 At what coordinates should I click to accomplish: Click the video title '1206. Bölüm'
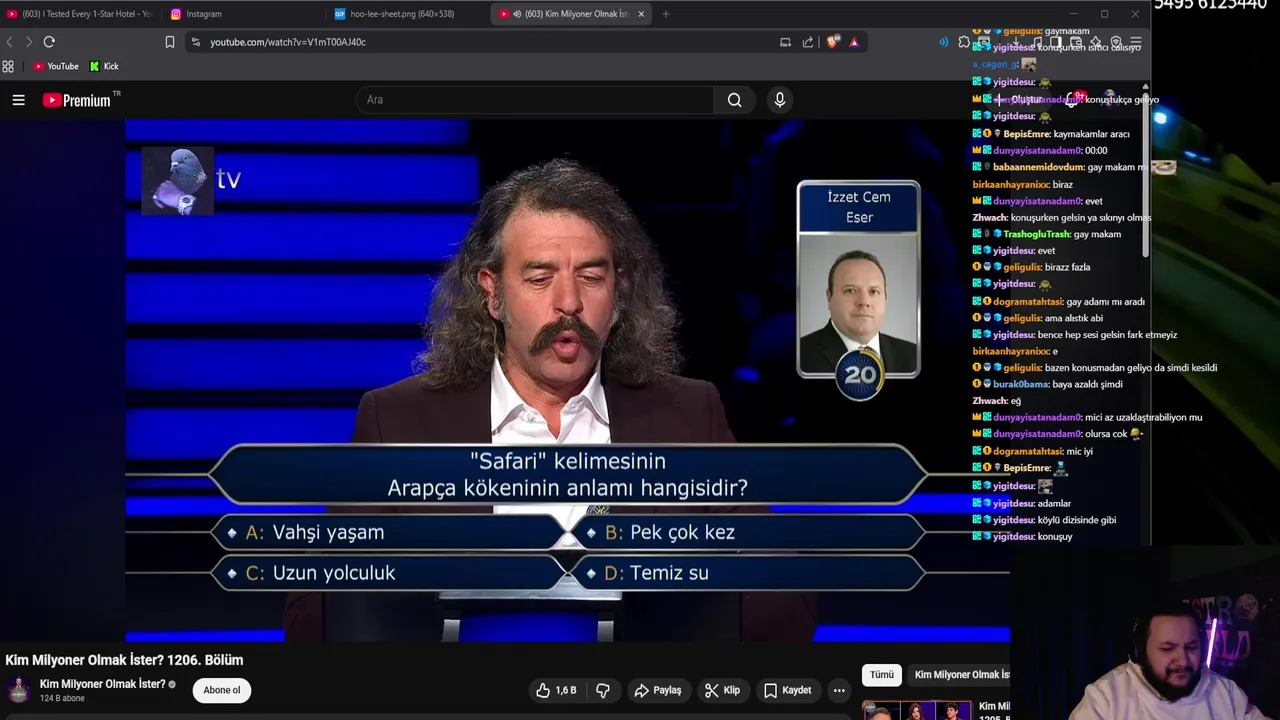click(124, 660)
